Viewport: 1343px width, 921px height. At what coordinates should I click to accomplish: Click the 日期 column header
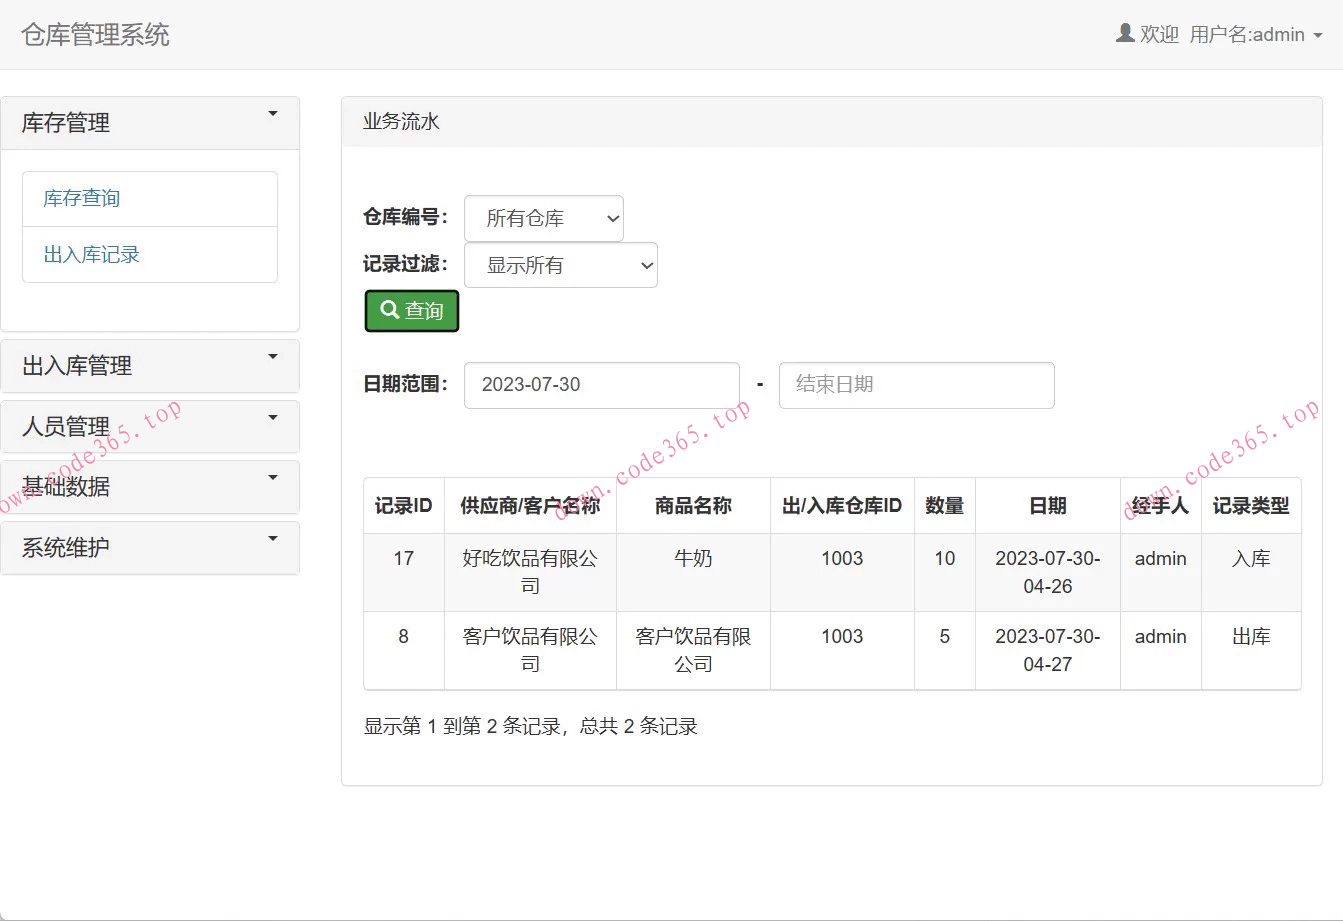coord(1047,506)
